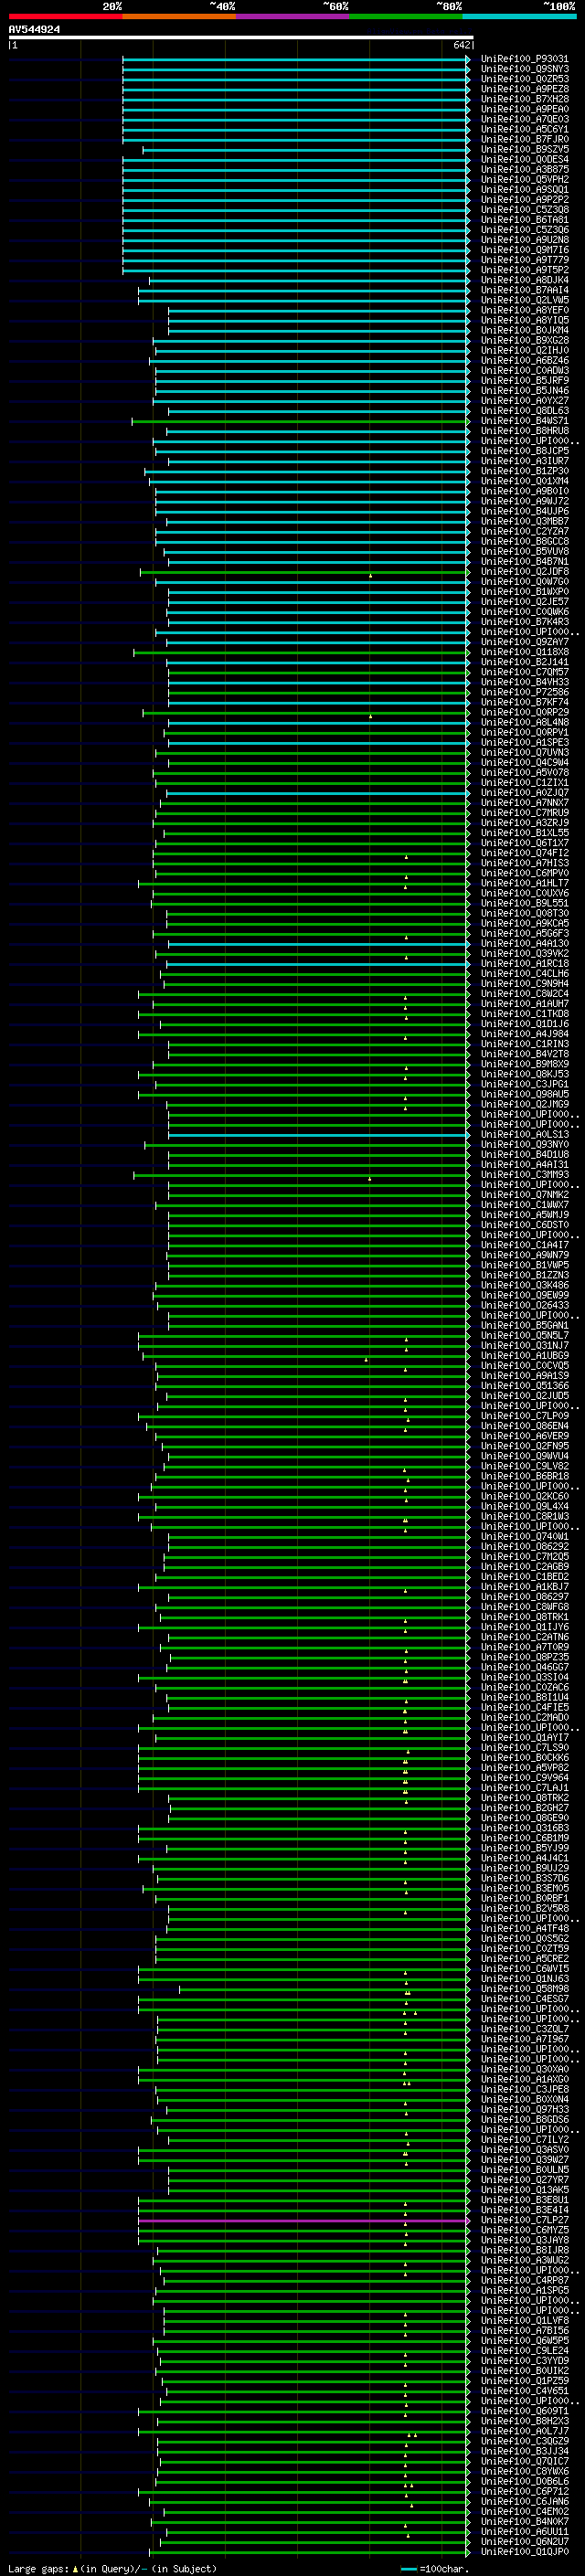
Task: Select hit label UniRef100_B9SZV5
Action: coord(524,150)
